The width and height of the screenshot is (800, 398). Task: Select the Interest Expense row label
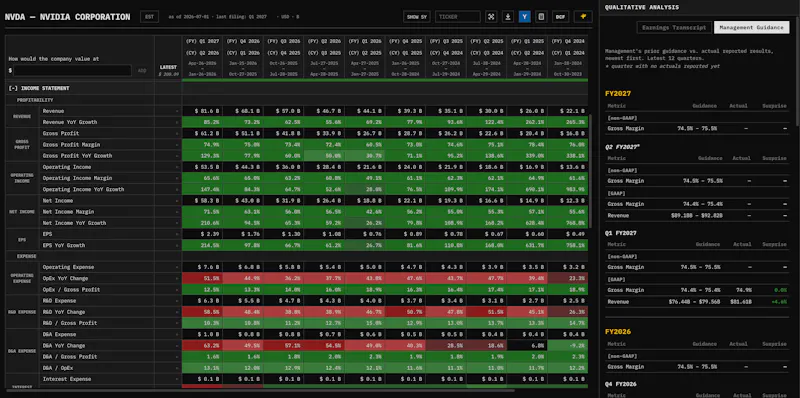click(x=67, y=379)
